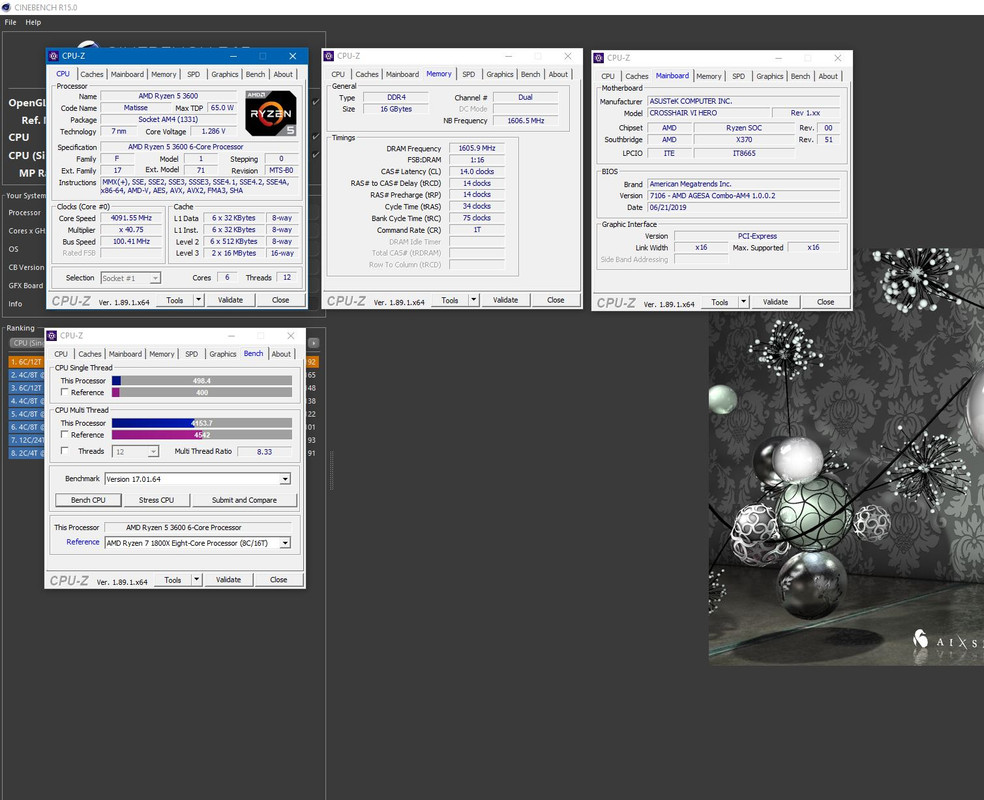Viewport: 984px width, 800px height.
Task: Switch to SPD tab in Memory window
Action: pos(469,74)
